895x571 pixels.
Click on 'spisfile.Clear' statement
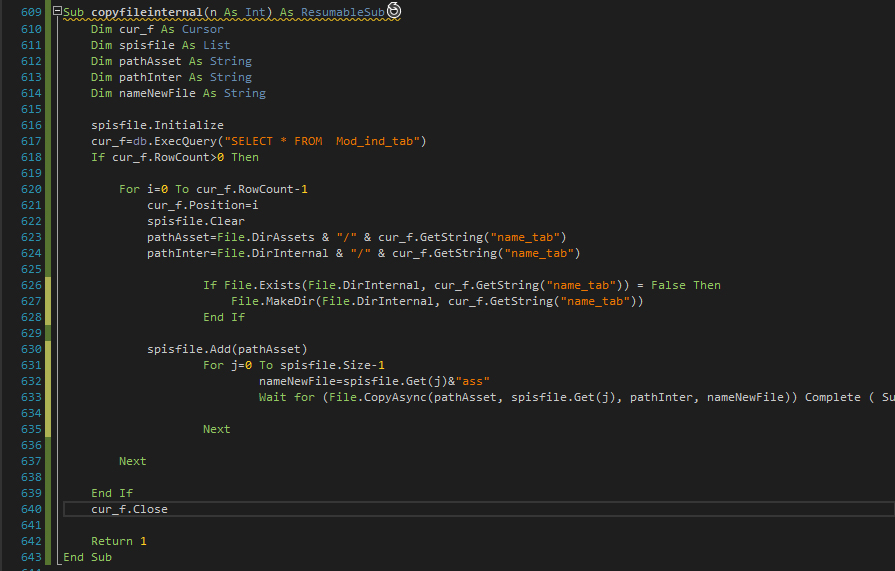[x=196, y=221]
